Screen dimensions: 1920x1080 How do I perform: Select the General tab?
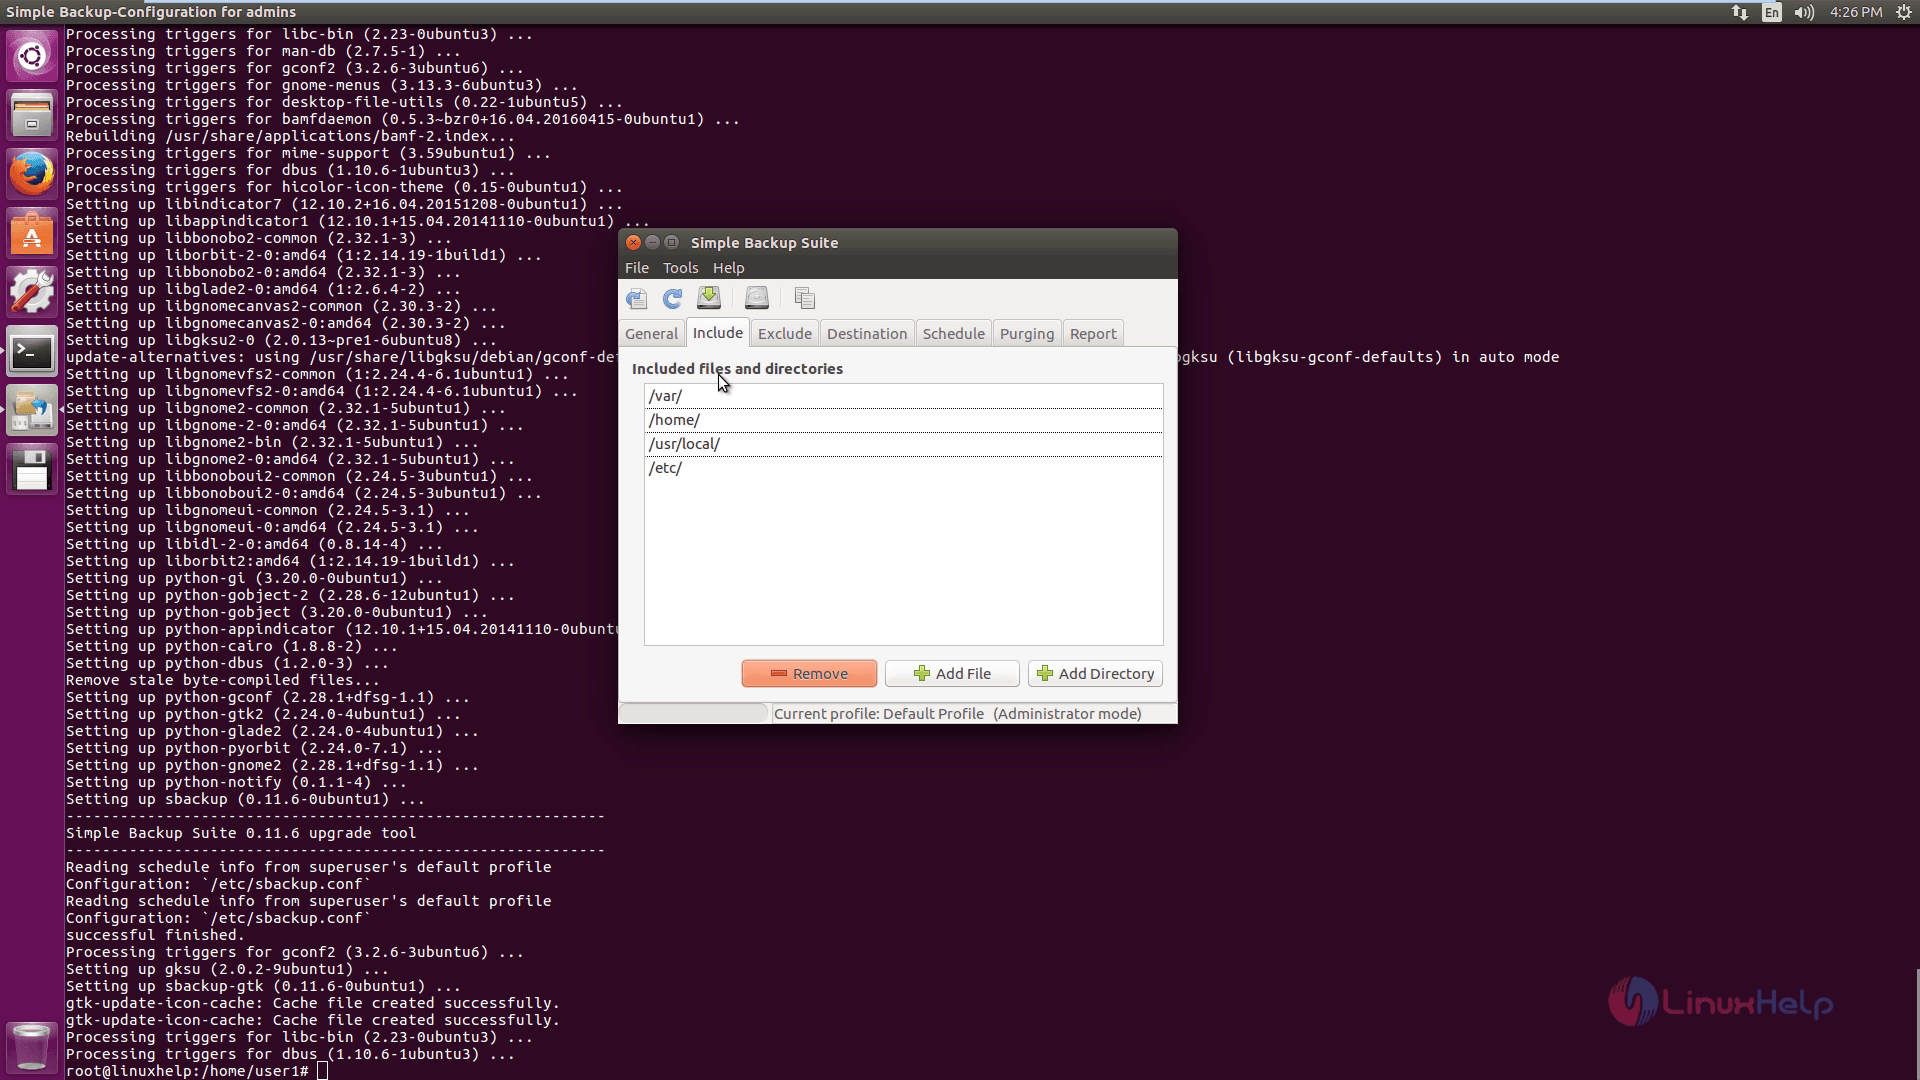tap(651, 332)
